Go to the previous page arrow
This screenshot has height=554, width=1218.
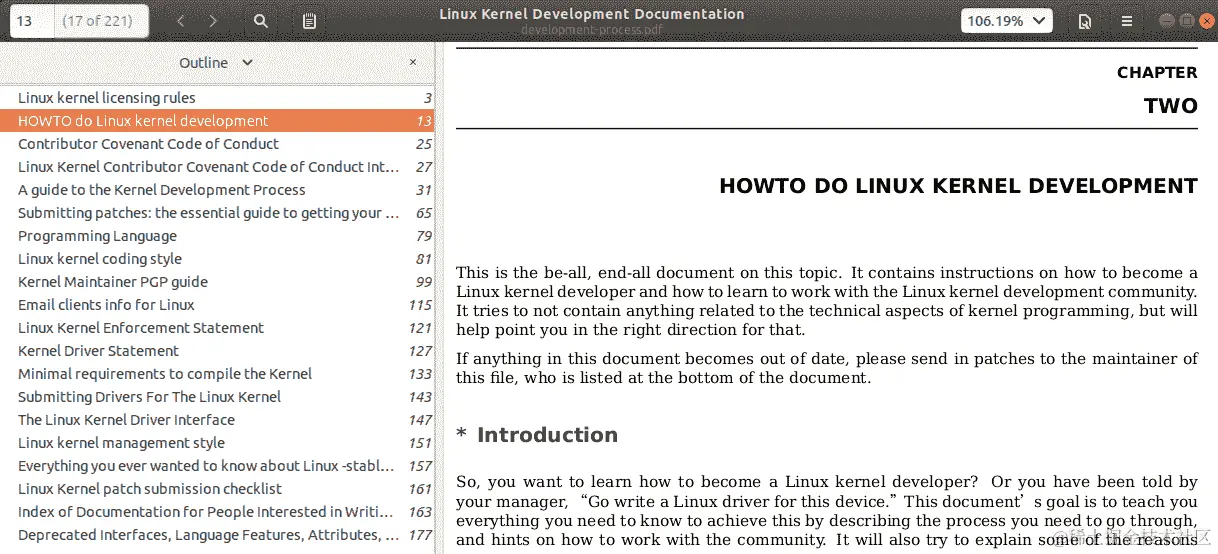click(x=180, y=21)
